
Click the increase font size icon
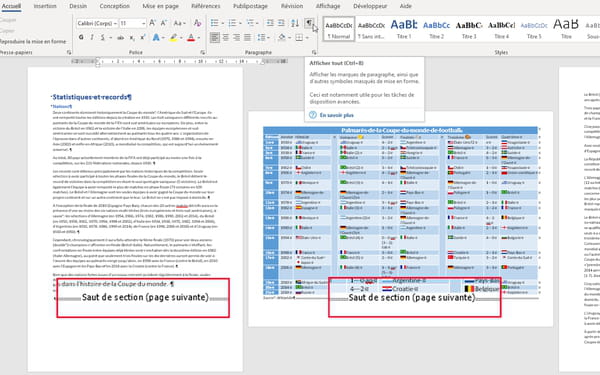[152, 23]
